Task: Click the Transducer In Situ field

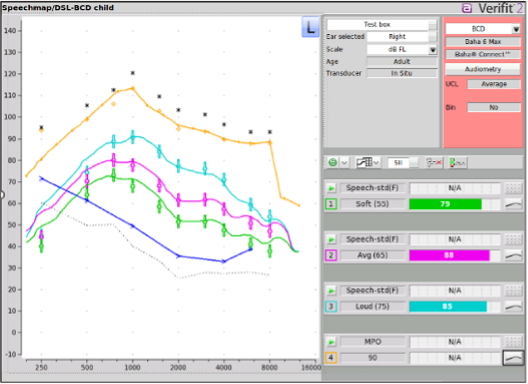Action: coord(402,73)
